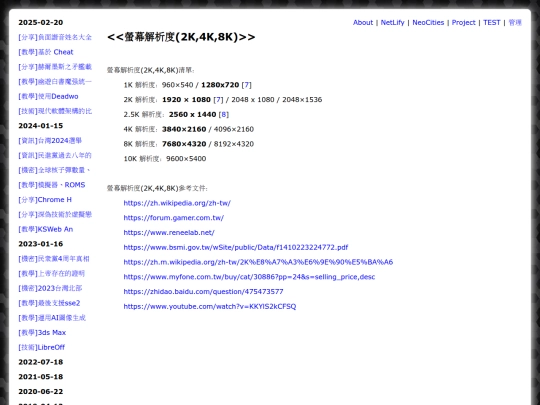This screenshot has height=405, width=540.
Task: Open the [教學]運用AI圖像生成 article
Action: (x=52, y=318)
